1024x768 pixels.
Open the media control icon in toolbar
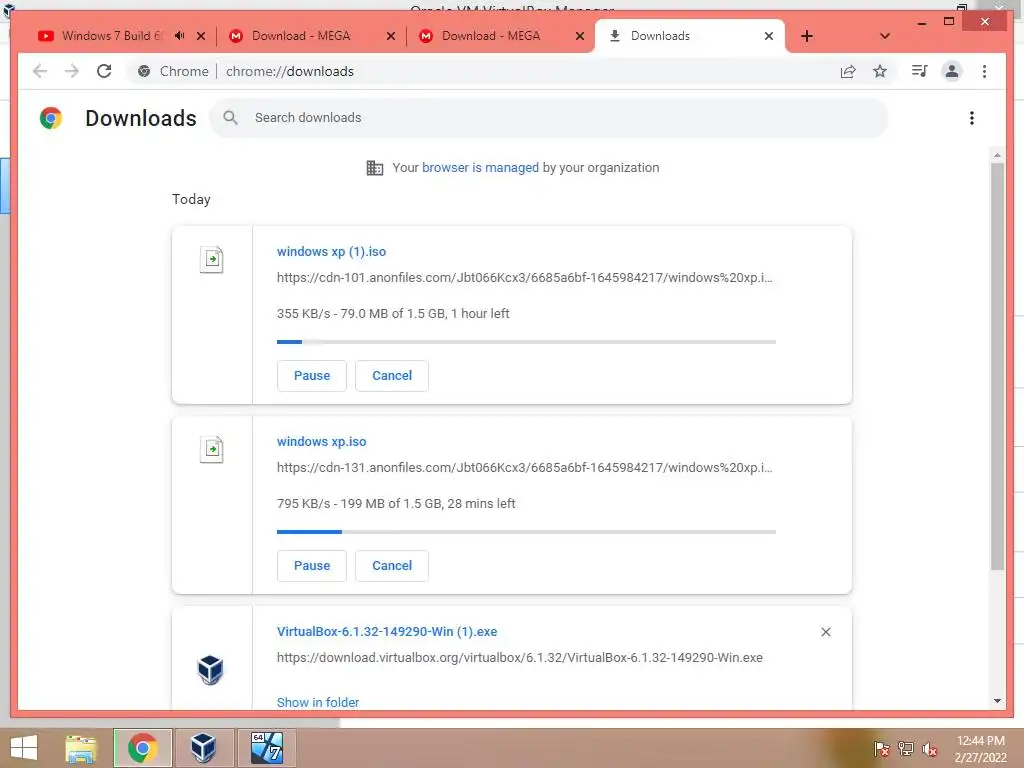[x=920, y=71]
